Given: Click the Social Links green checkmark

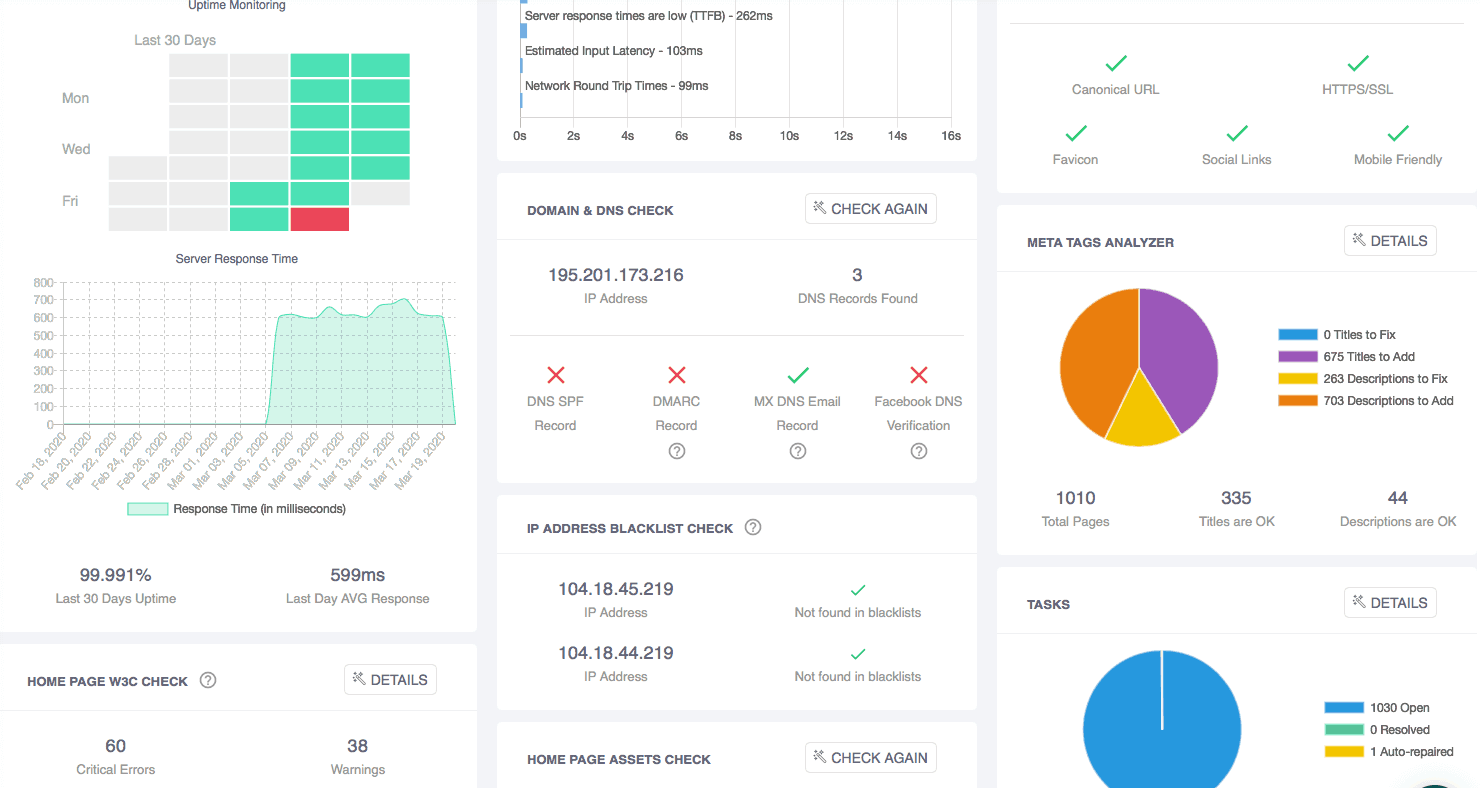Looking at the screenshot, I should tap(1237, 133).
